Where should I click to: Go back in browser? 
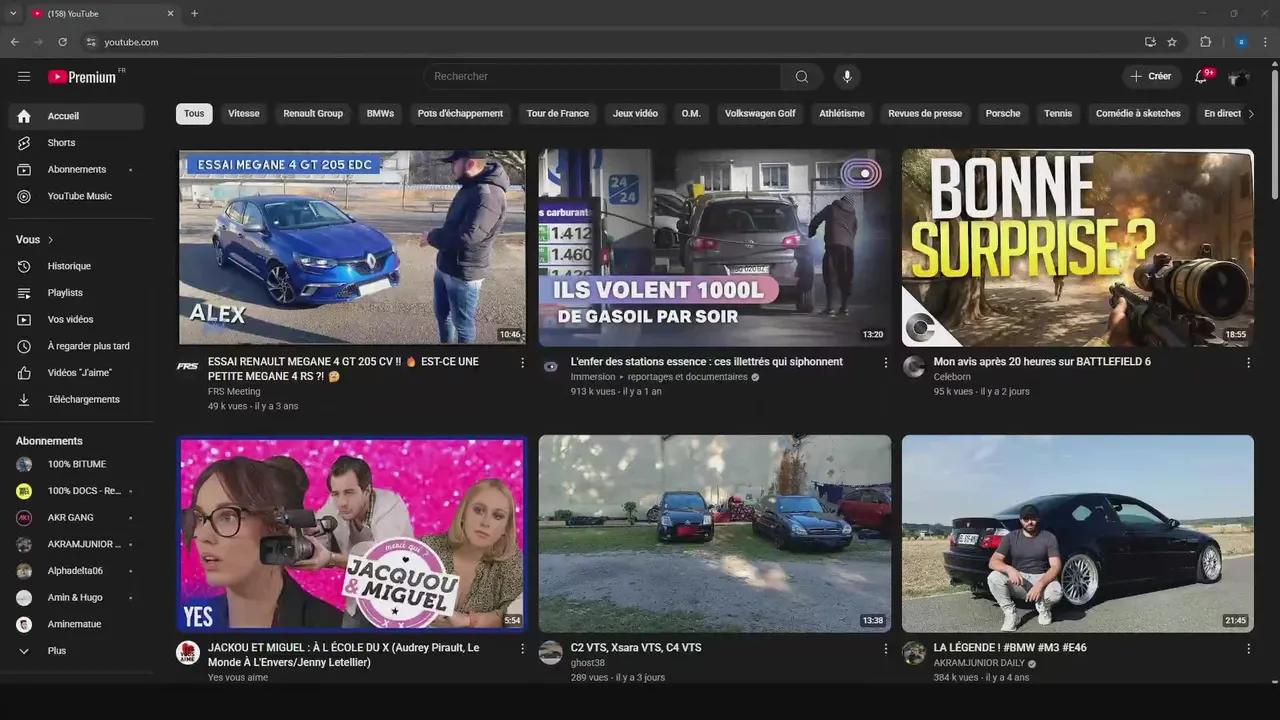tap(14, 42)
